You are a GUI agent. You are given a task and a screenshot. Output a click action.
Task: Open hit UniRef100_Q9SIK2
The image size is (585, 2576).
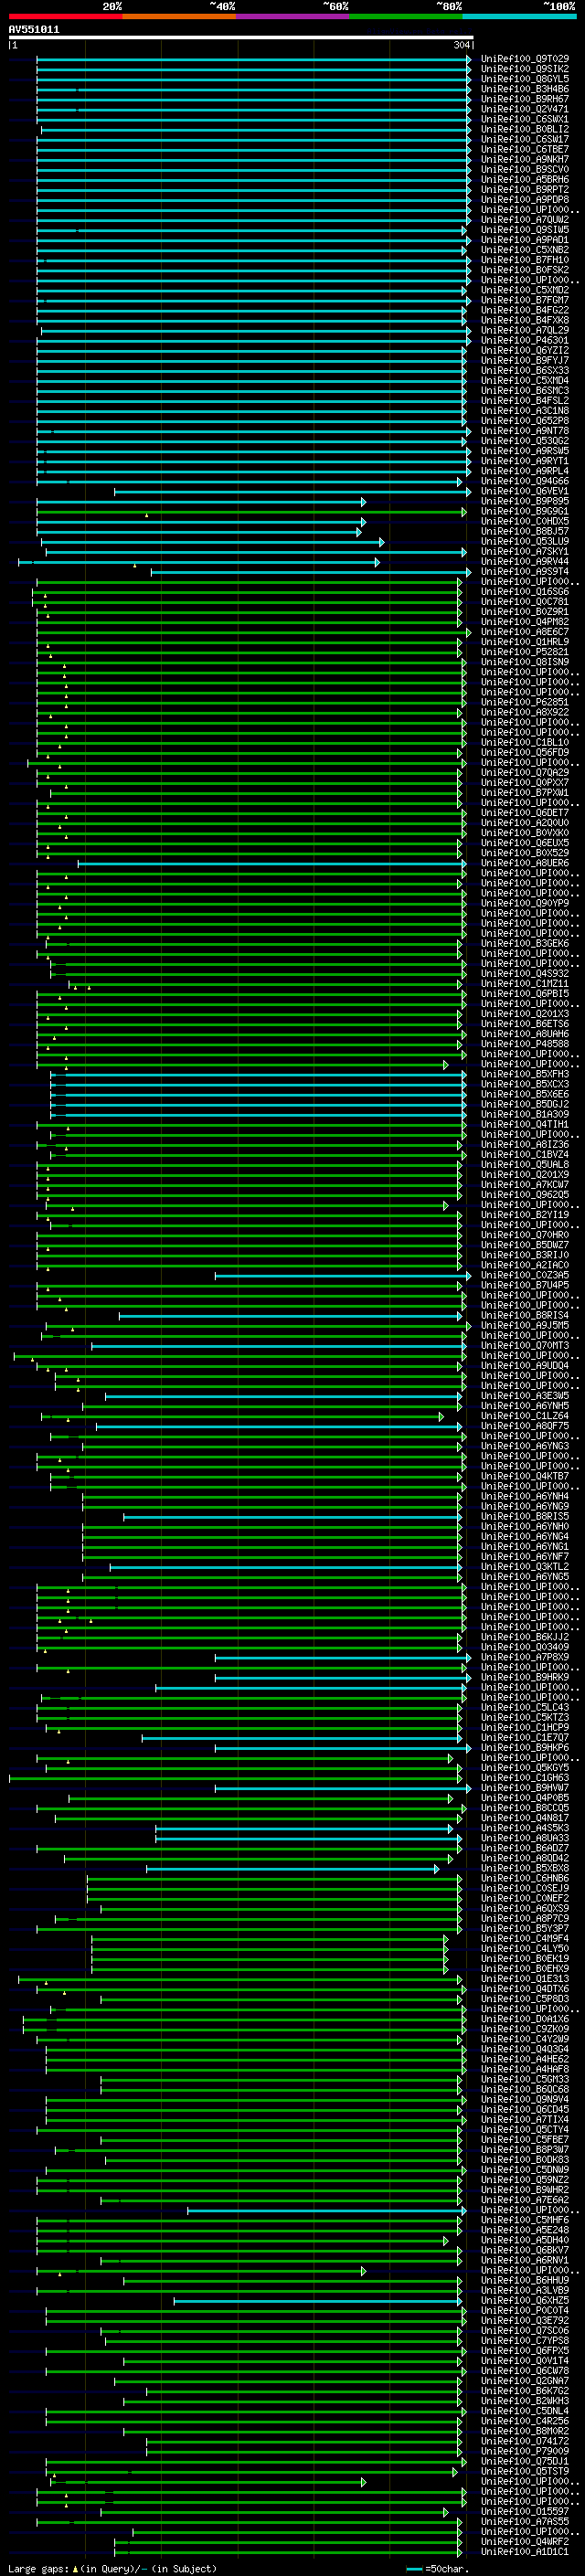[524, 70]
